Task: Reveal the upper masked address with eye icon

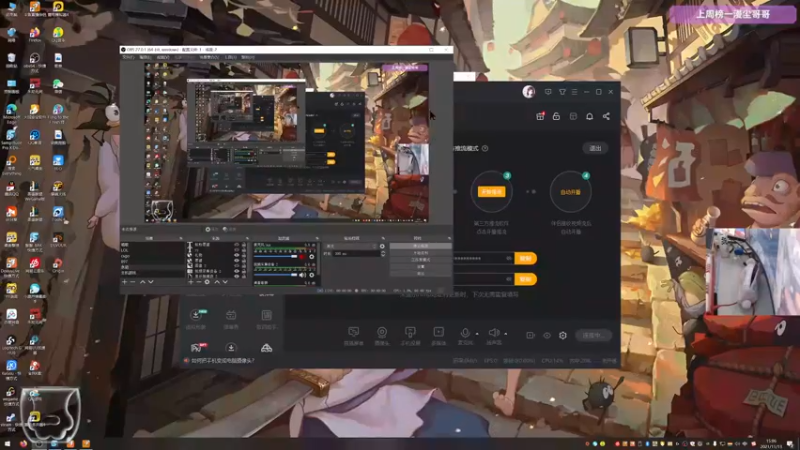Action: [x=509, y=258]
